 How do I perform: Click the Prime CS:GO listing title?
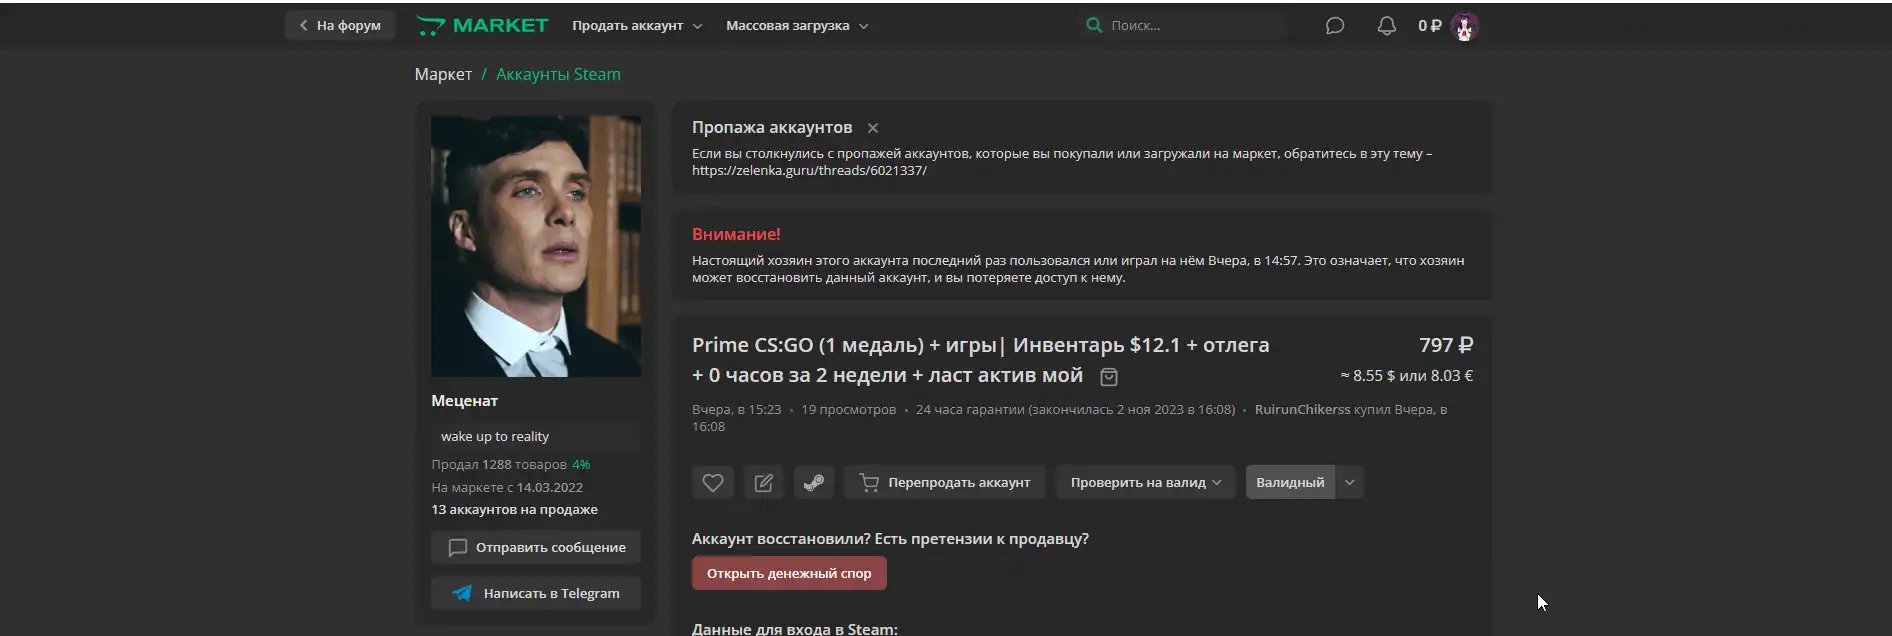coord(980,360)
